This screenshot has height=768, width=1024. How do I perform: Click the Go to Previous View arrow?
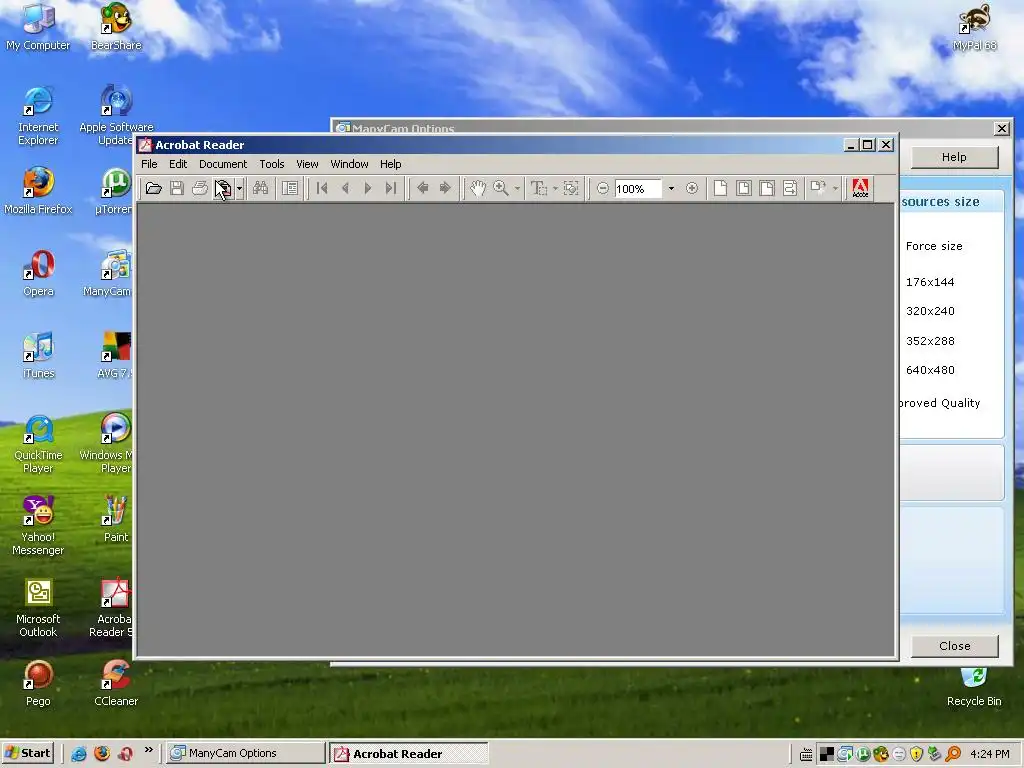click(423, 189)
